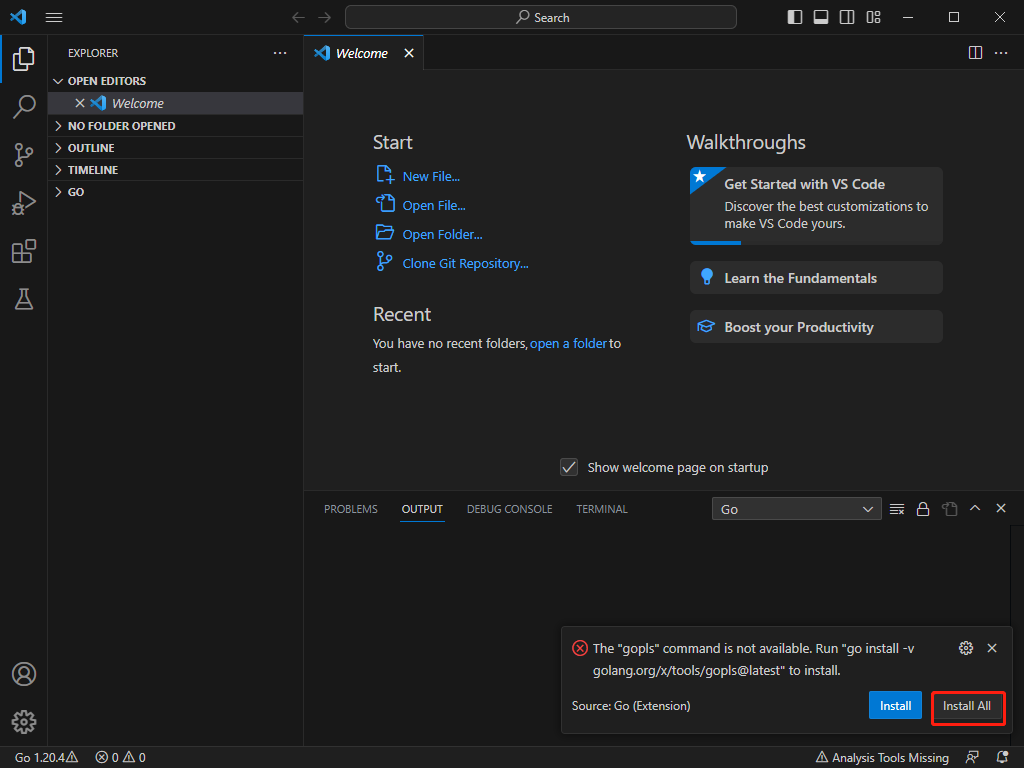Click Go 1.20.4 in status bar
The width and height of the screenshot is (1024, 768).
coord(46,758)
